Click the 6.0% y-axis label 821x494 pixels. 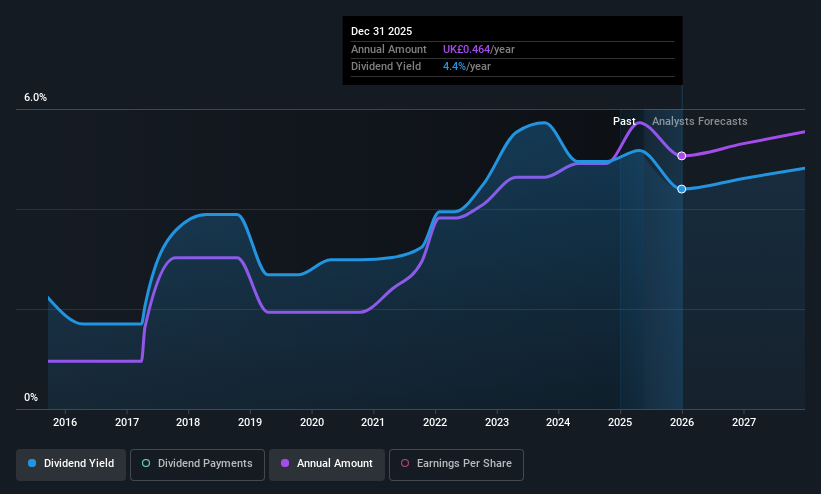coord(36,97)
